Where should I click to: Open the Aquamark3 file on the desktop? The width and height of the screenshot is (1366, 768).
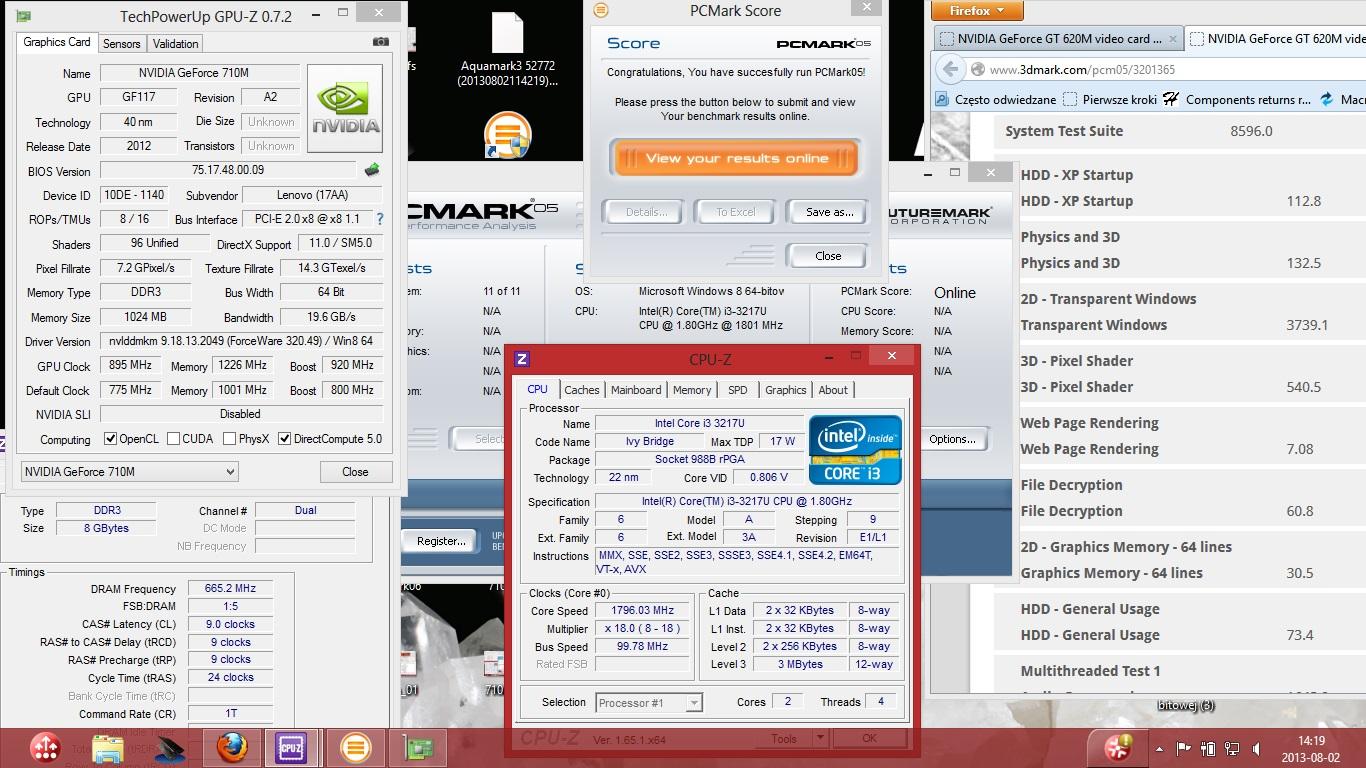pos(507,50)
